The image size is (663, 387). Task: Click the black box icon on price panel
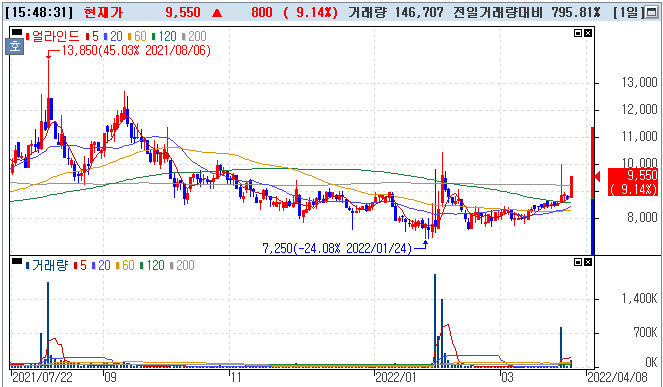click(17, 32)
